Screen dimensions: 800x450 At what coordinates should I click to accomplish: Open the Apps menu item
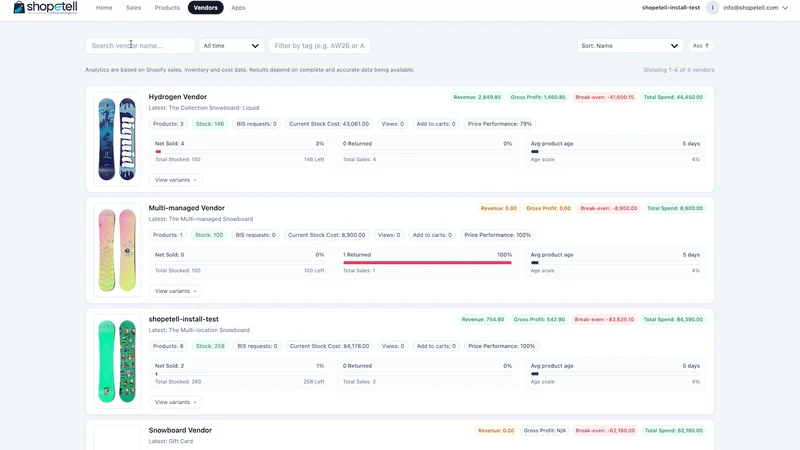[x=238, y=8]
